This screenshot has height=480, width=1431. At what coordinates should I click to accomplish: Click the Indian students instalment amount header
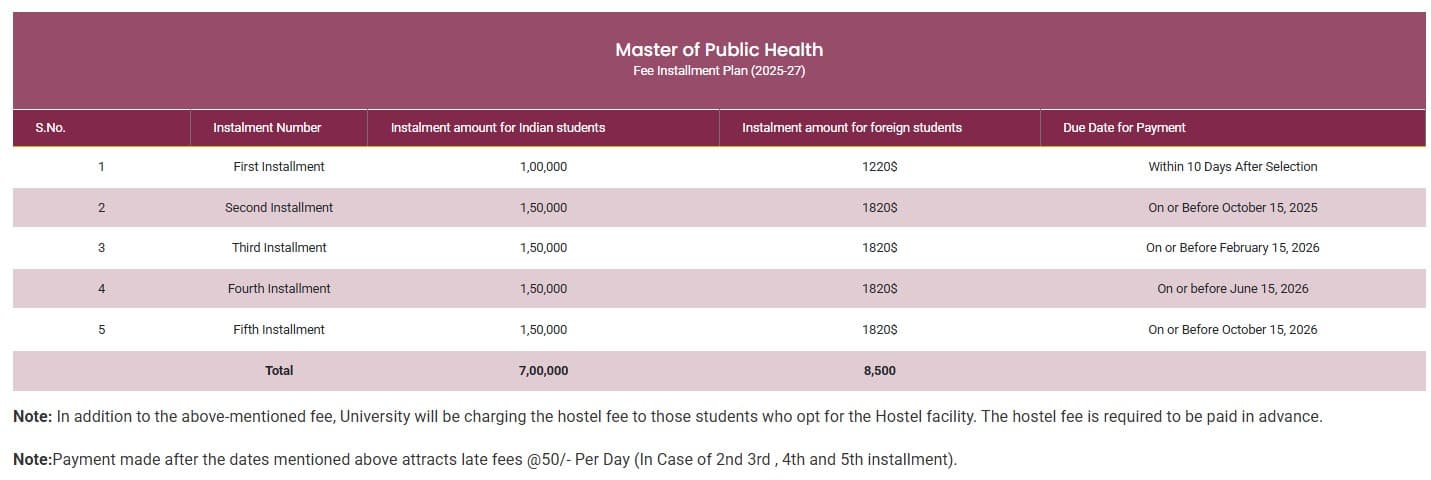497,128
